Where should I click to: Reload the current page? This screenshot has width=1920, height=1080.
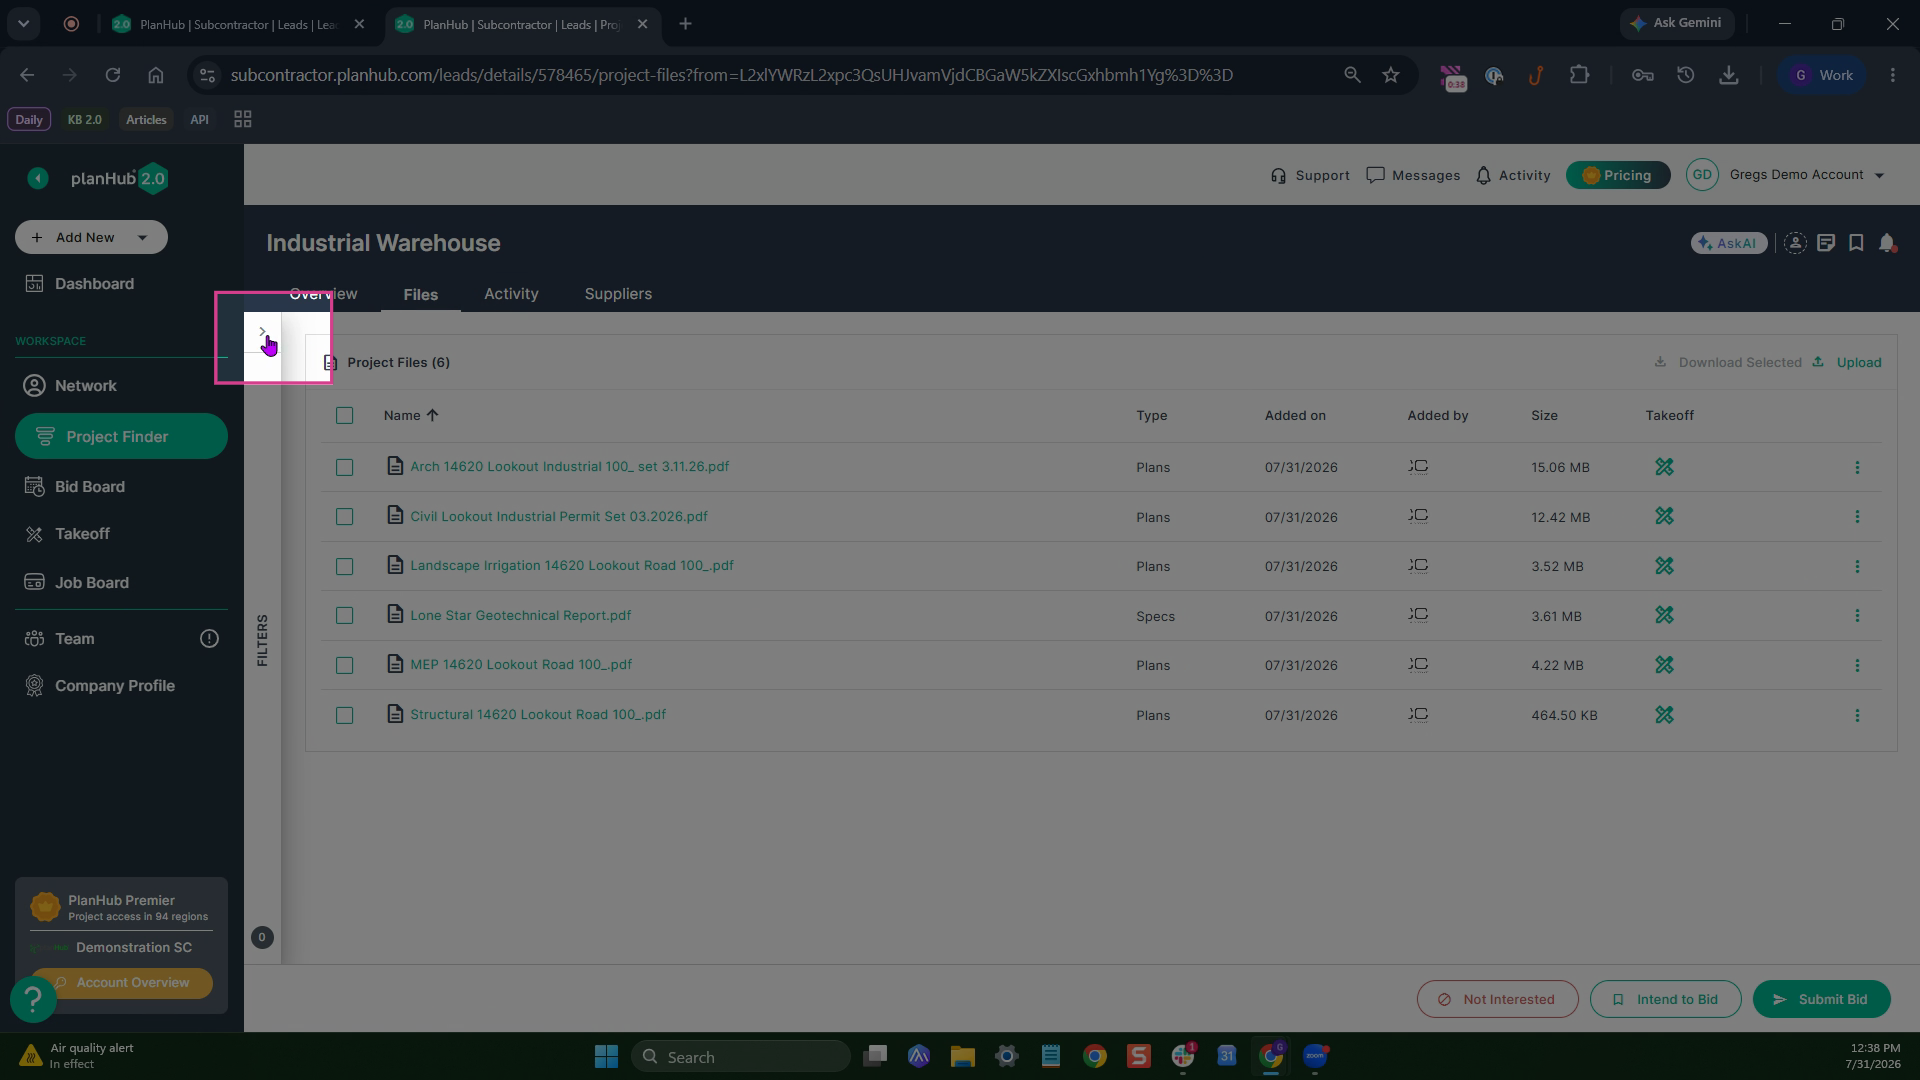click(113, 75)
